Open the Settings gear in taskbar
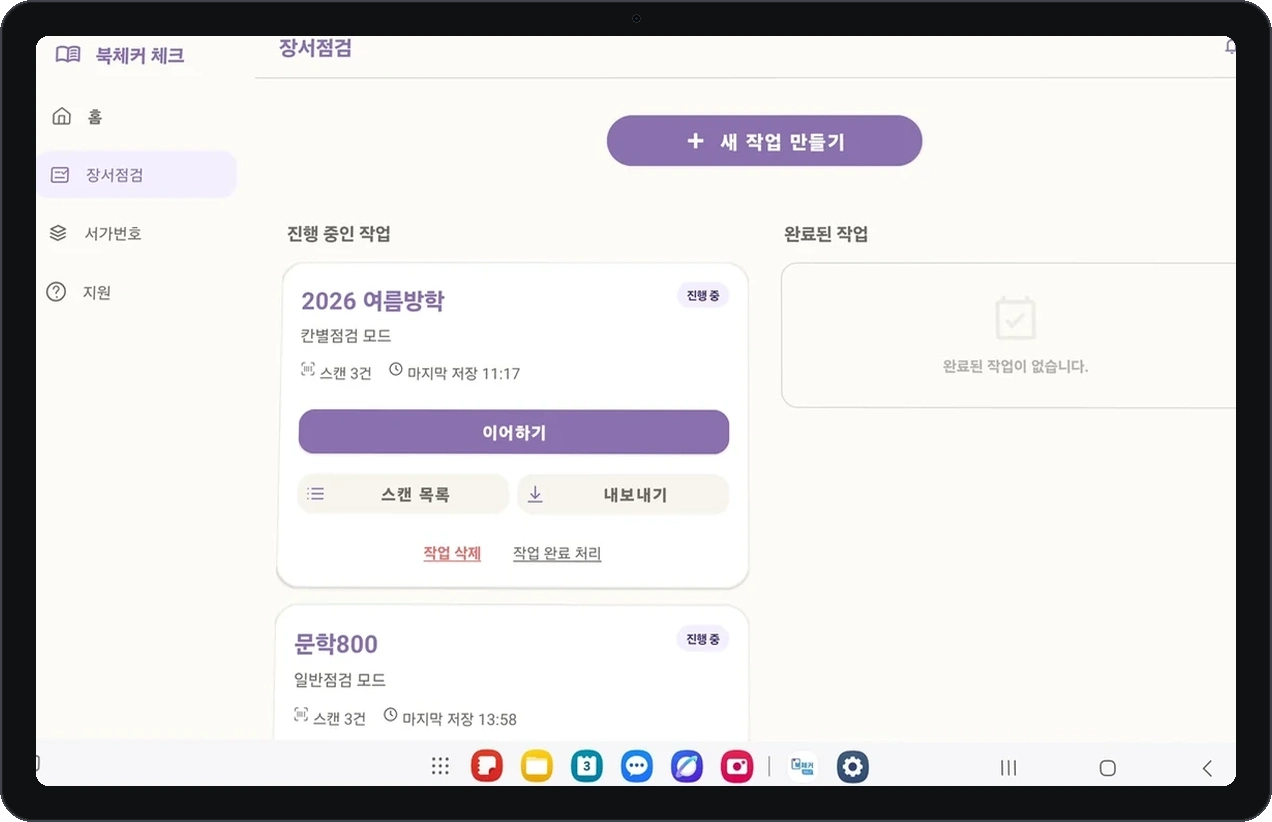Screen dimensions: 1272x822 853,767
